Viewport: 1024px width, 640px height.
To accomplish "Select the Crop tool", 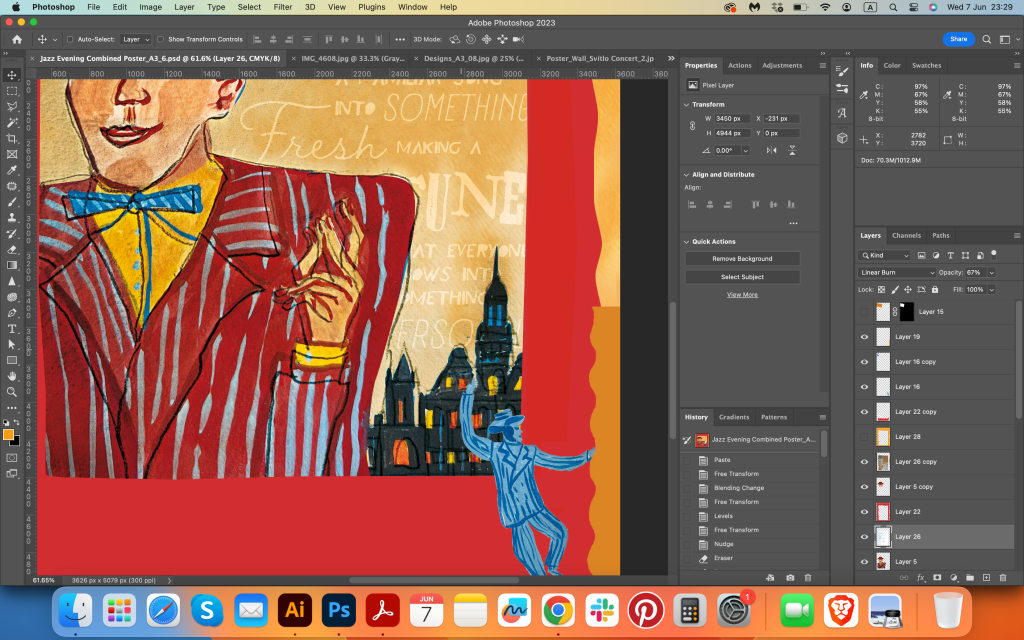I will (12, 138).
